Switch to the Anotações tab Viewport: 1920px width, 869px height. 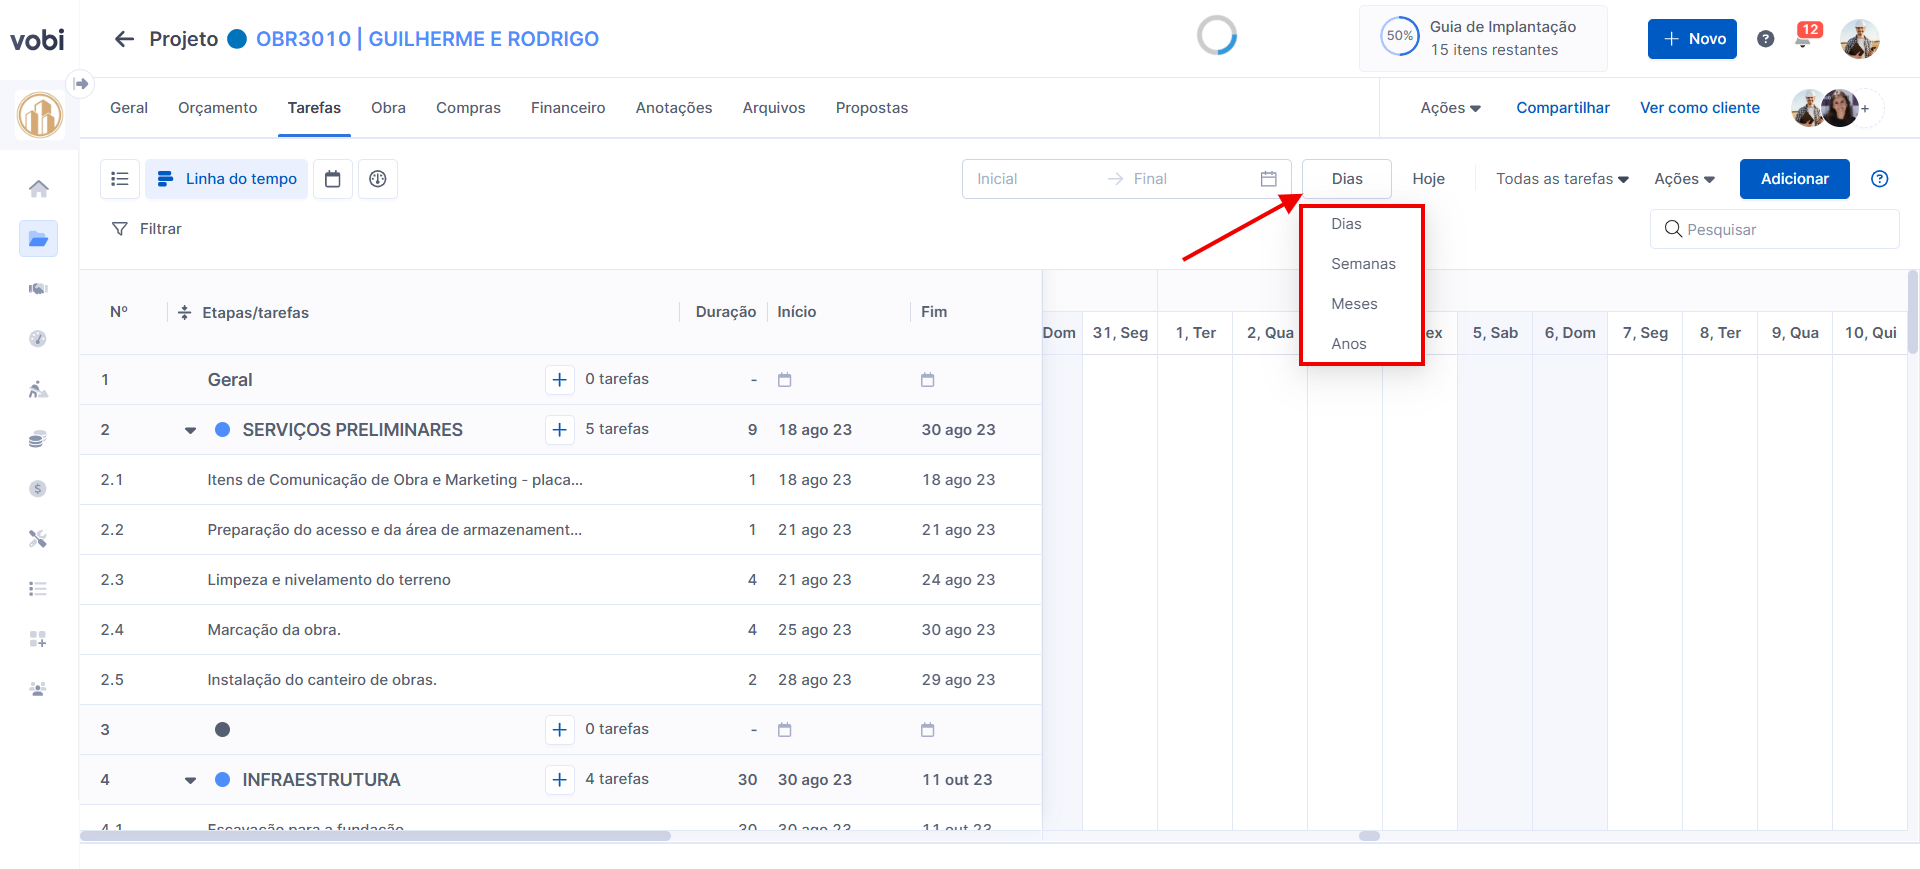674,108
